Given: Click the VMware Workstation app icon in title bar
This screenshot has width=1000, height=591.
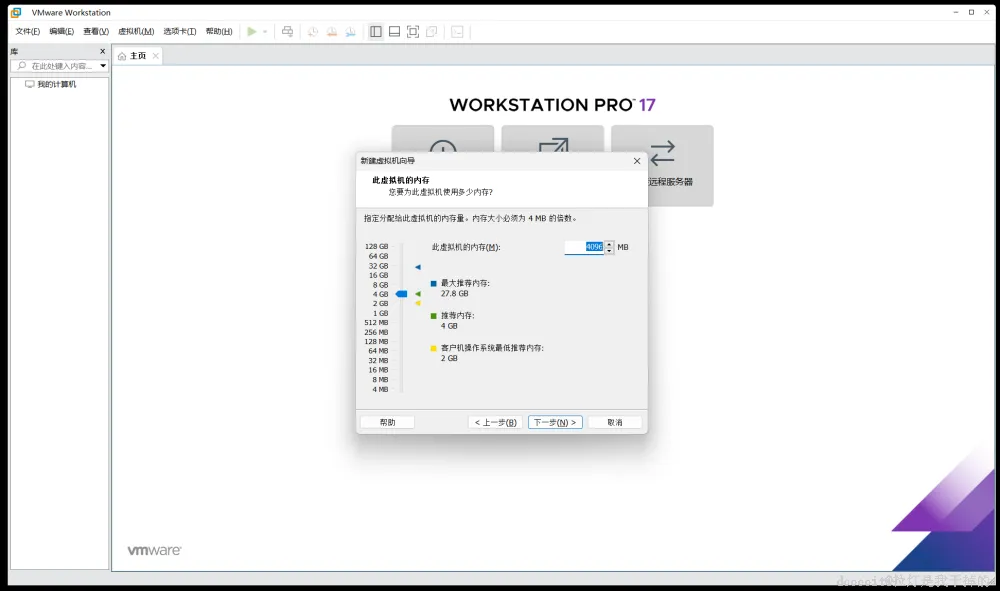Looking at the screenshot, I should [x=16, y=12].
